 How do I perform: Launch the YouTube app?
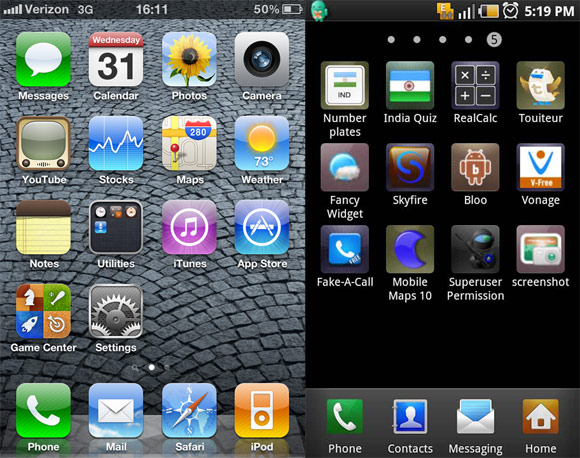[43, 144]
